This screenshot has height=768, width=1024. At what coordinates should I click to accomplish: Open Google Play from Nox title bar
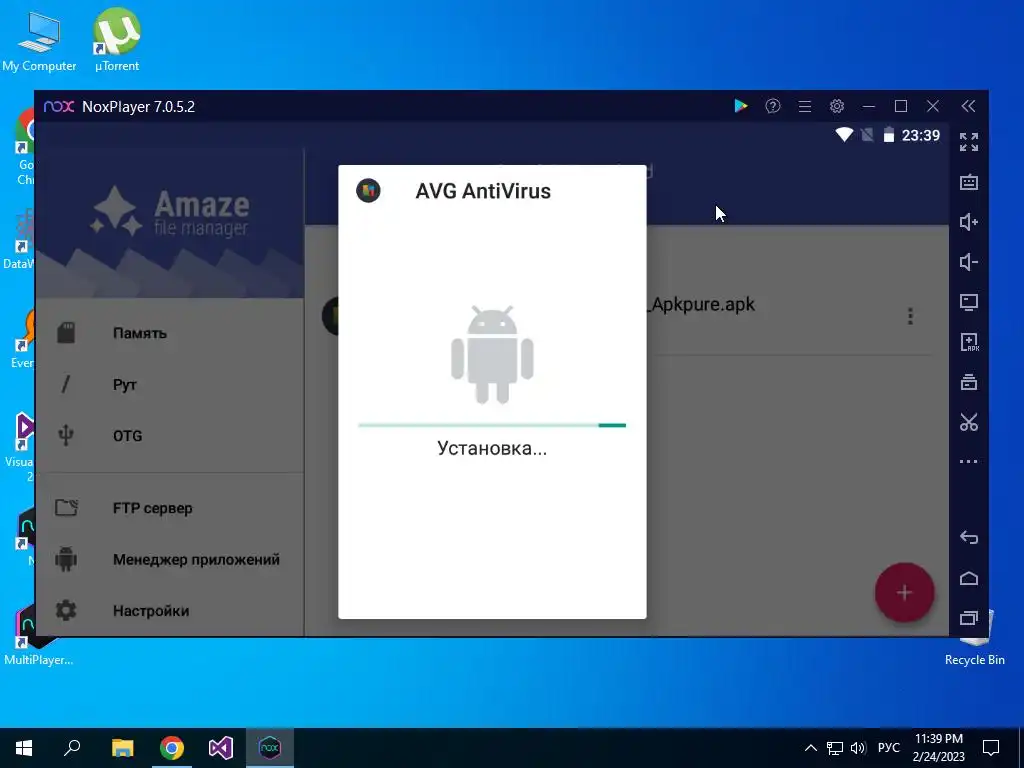click(x=741, y=106)
